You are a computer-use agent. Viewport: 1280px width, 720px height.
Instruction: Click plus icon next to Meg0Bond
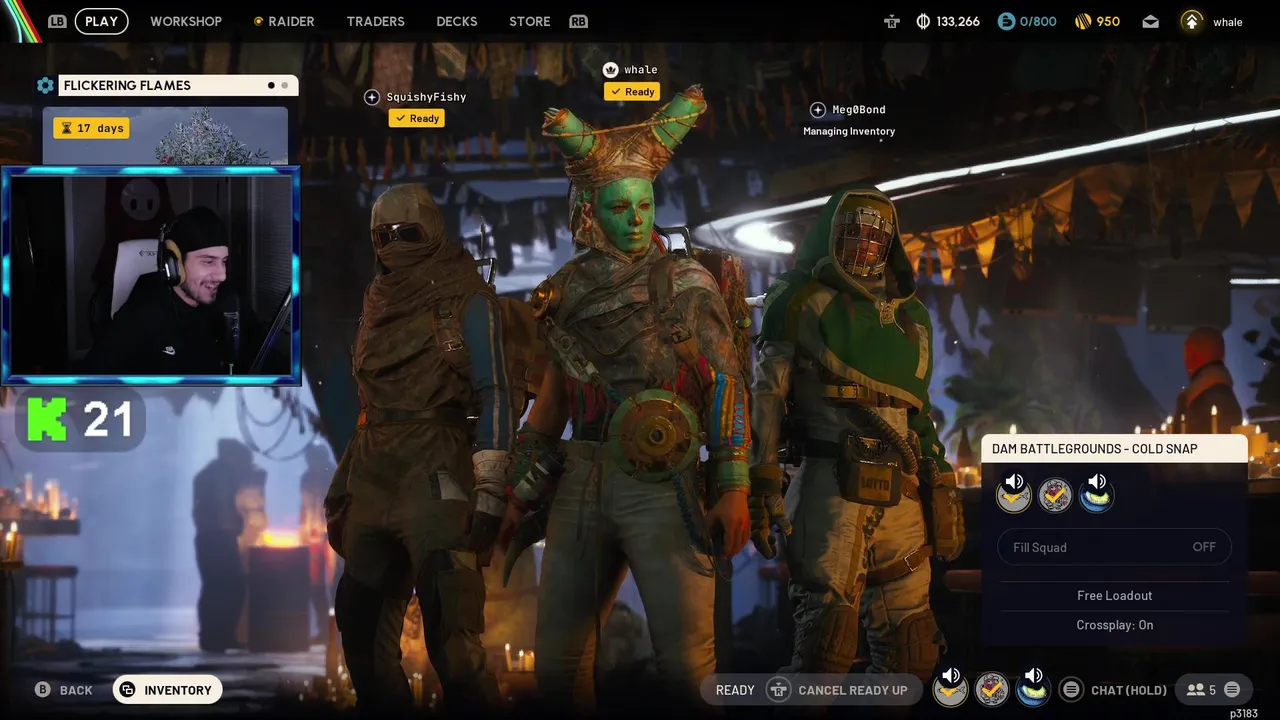pos(818,110)
